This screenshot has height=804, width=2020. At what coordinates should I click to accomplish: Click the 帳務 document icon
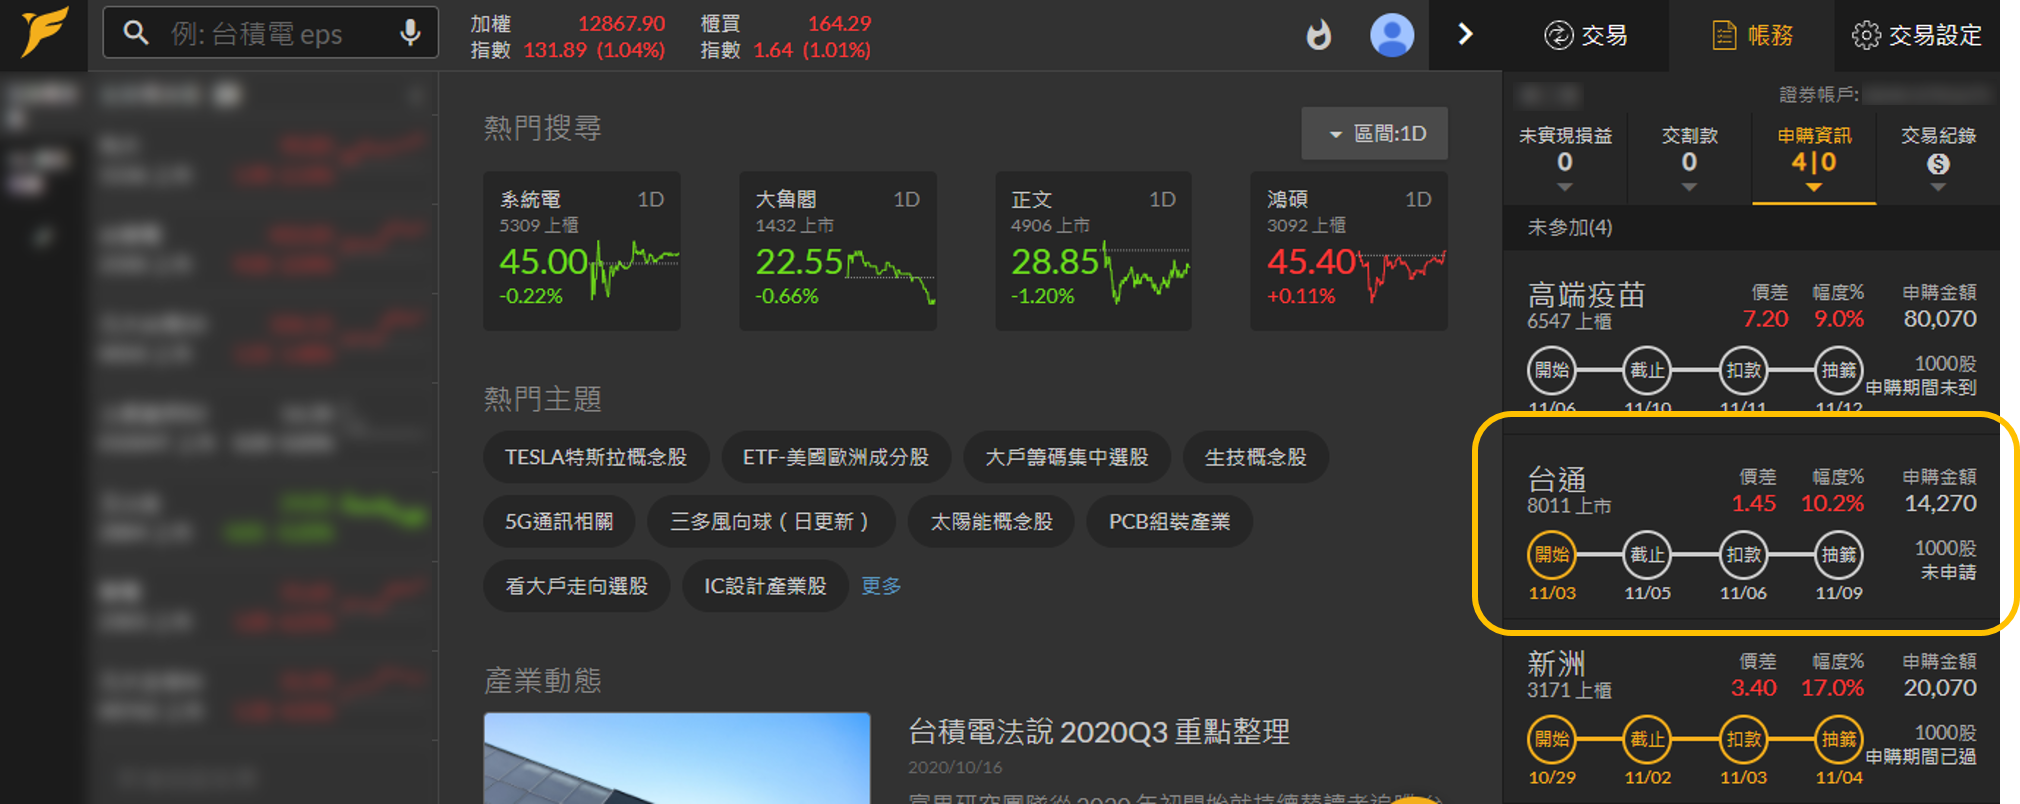click(x=1724, y=35)
